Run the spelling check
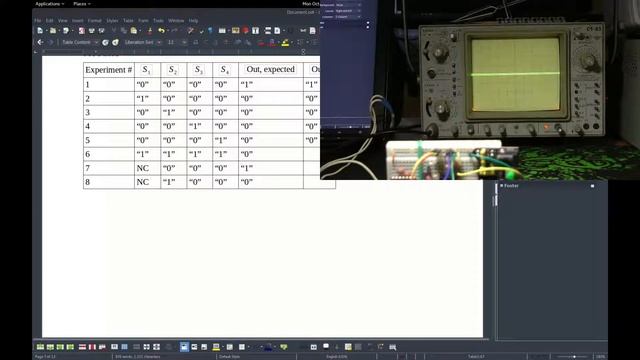 [202, 31]
